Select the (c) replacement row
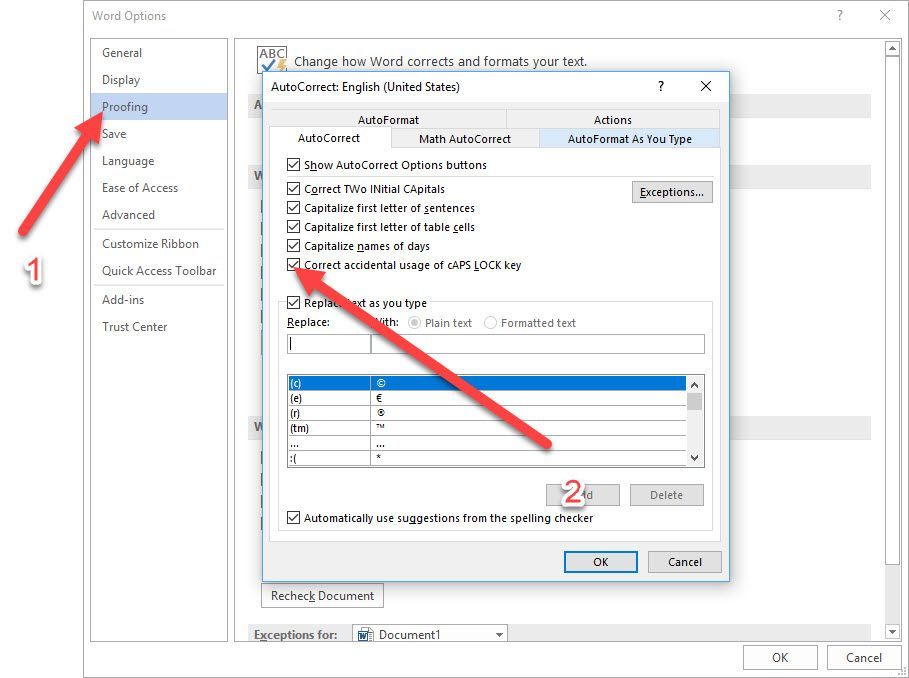This screenshot has height=678, width=909. pyautogui.click(x=487, y=383)
